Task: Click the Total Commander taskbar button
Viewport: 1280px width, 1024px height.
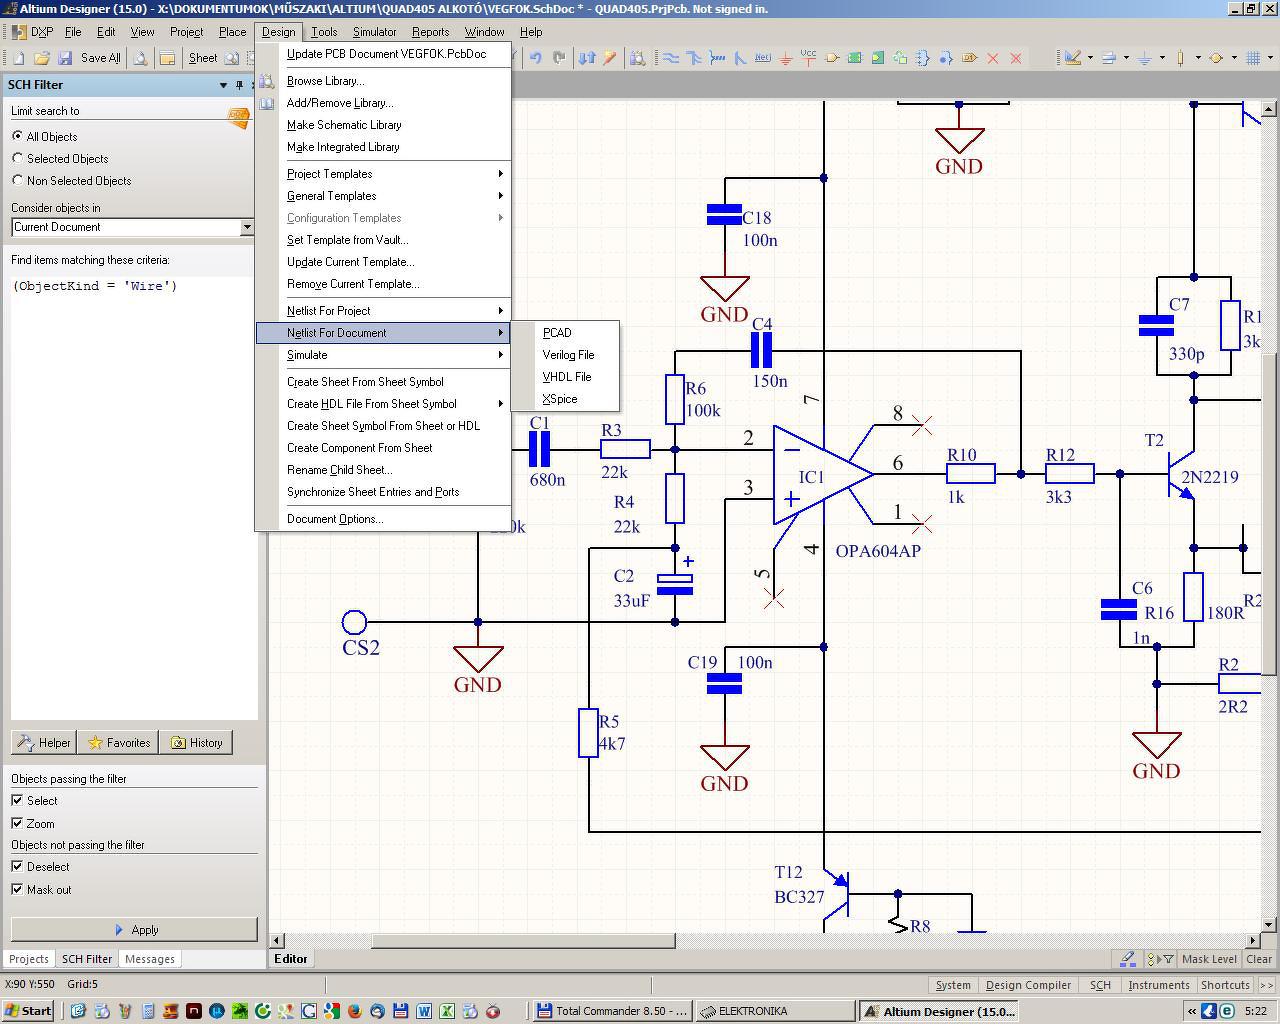Action: click(611, 1011)
